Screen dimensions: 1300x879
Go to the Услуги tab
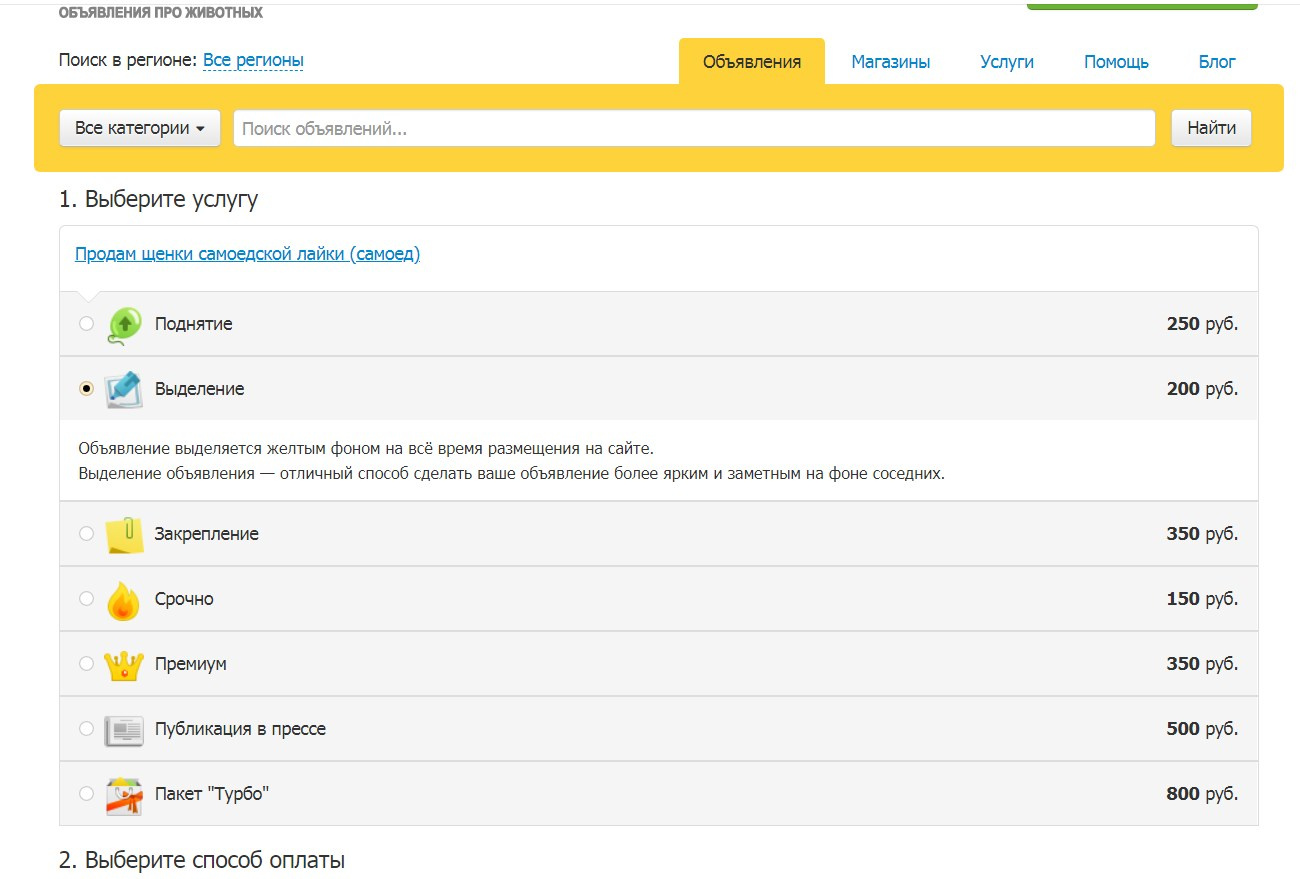click(1007, 62)
